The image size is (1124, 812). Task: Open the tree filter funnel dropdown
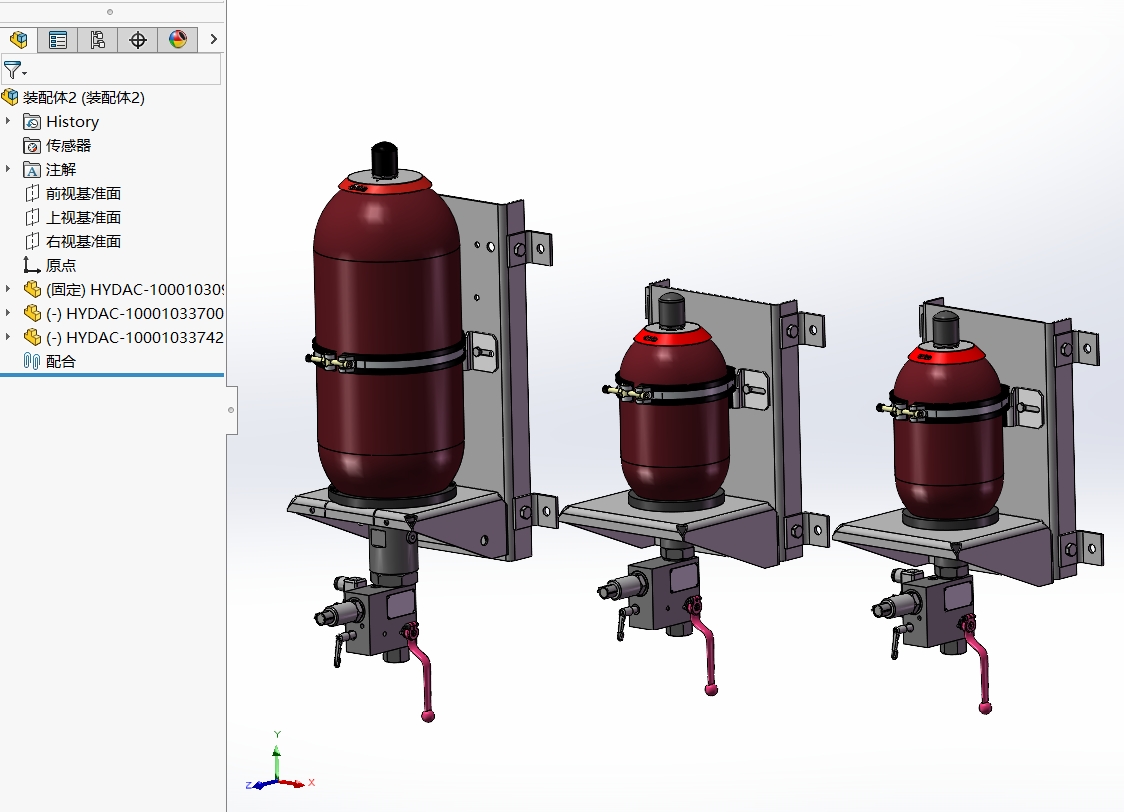(15, 70)
